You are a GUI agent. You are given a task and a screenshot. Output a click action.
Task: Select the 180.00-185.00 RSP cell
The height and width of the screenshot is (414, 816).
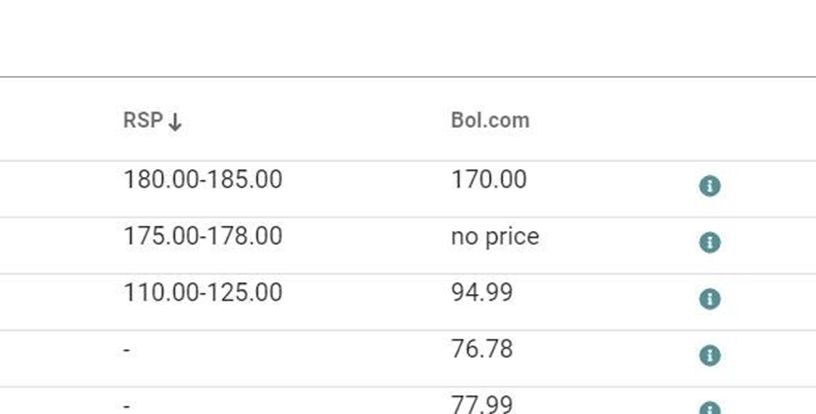(x=203, y=180)
